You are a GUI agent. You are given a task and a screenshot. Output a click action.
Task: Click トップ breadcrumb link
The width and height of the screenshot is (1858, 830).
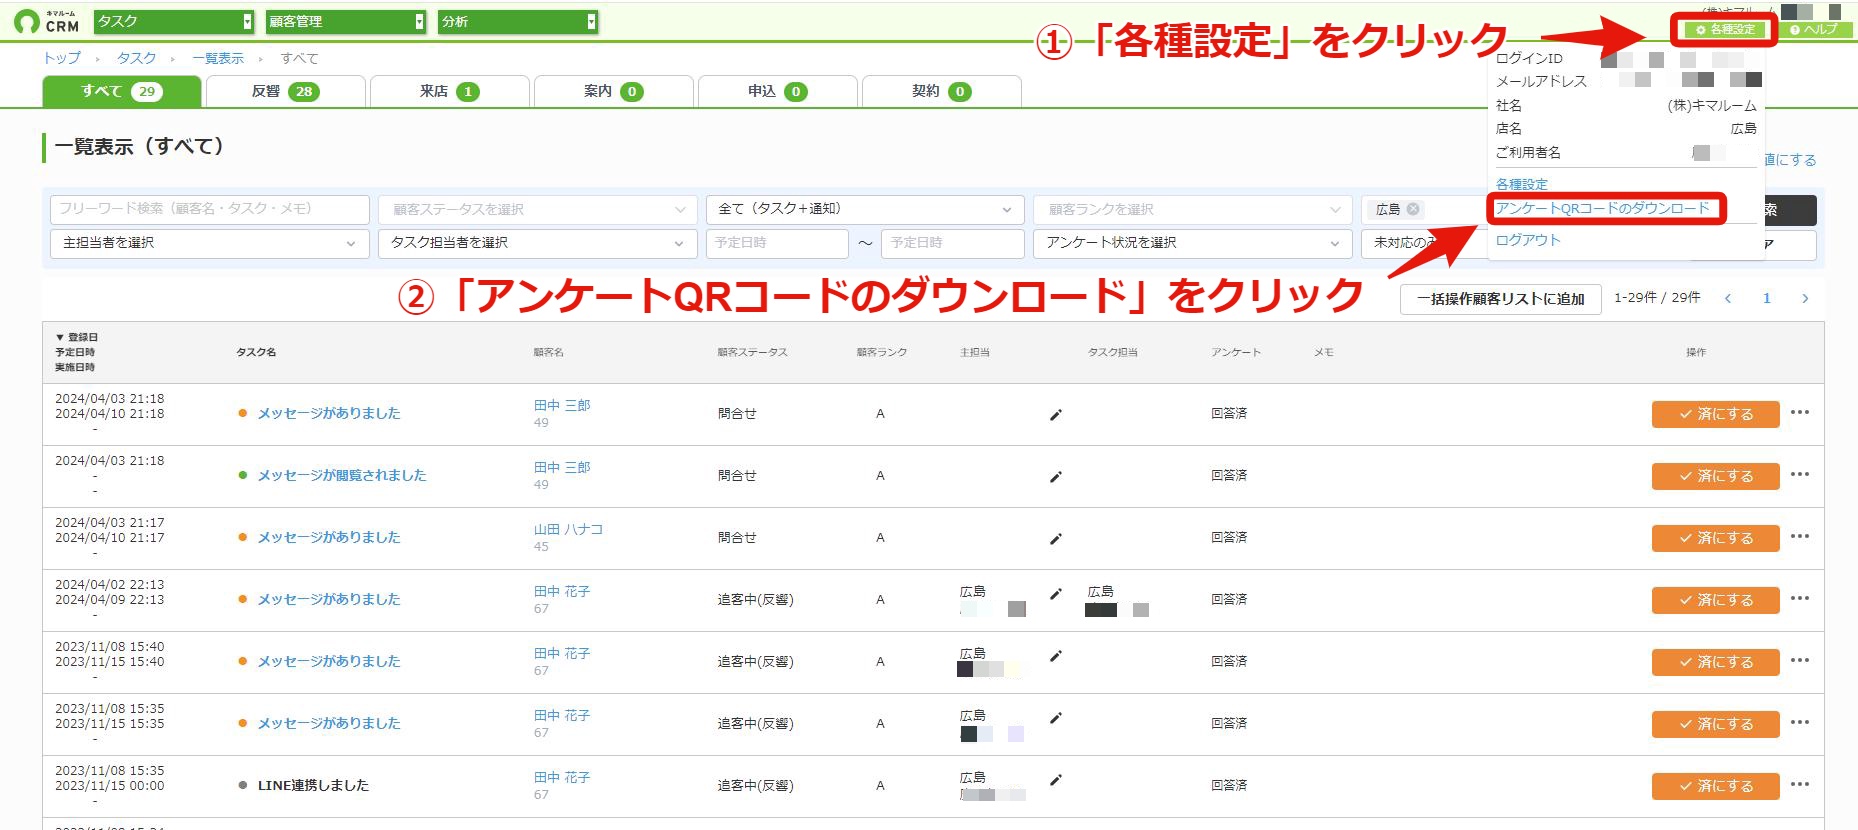pyautogui.click(x=62, y=58)
